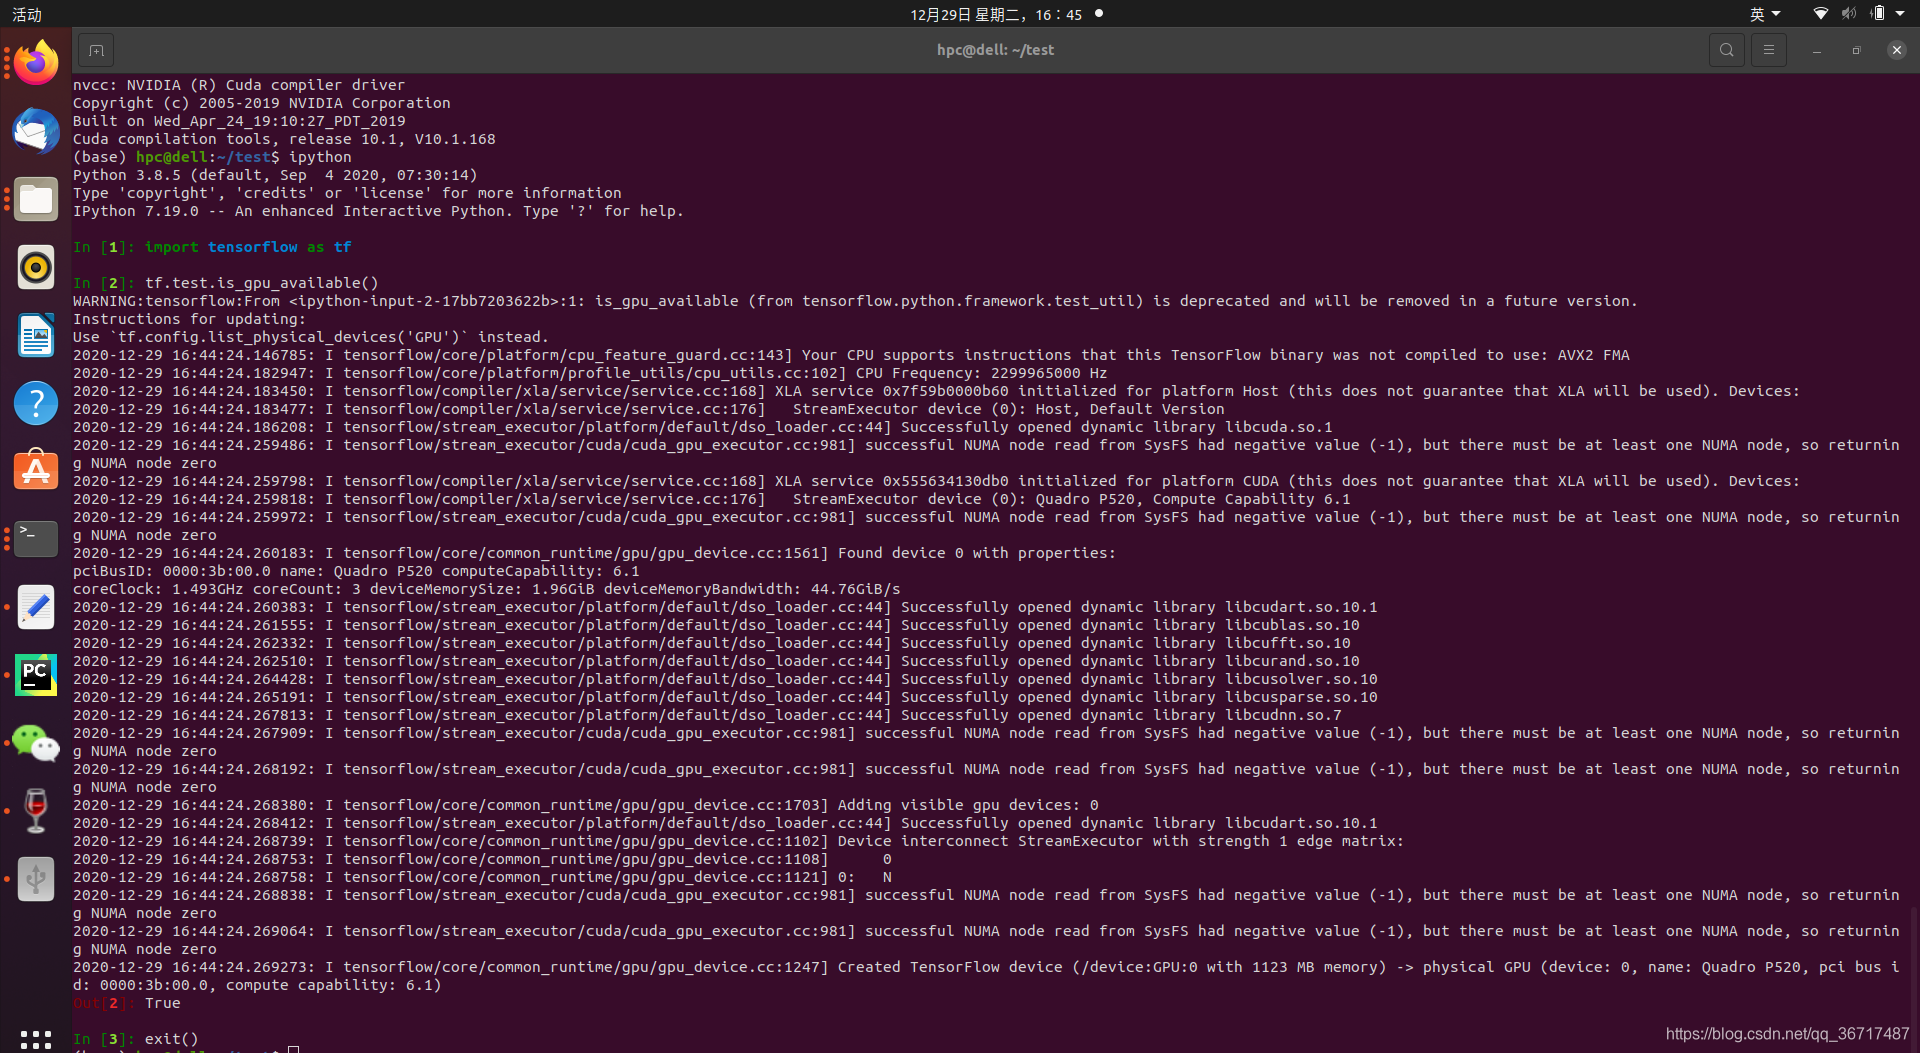Launch Thunderbird mail from the dock
1920x1053 pixels.
pyautogui.click(x=36, y=131)
